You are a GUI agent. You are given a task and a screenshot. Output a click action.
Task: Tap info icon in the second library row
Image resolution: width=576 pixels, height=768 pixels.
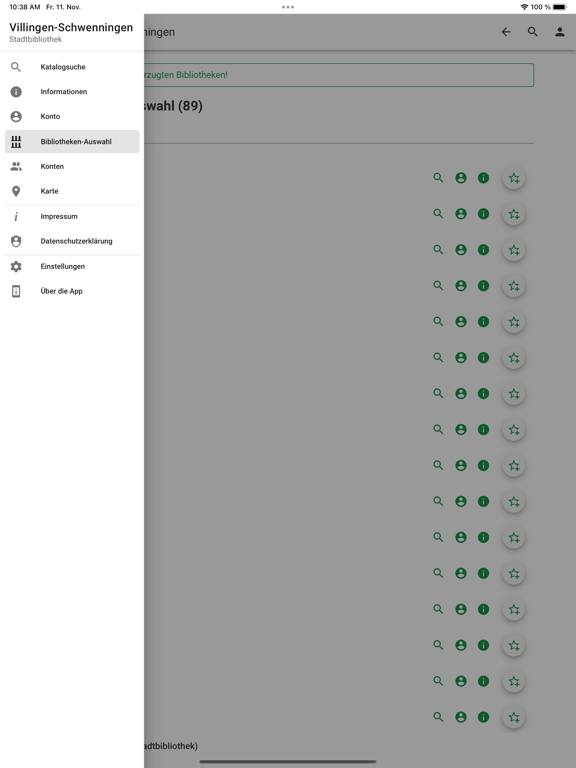(x=483, y=214)
